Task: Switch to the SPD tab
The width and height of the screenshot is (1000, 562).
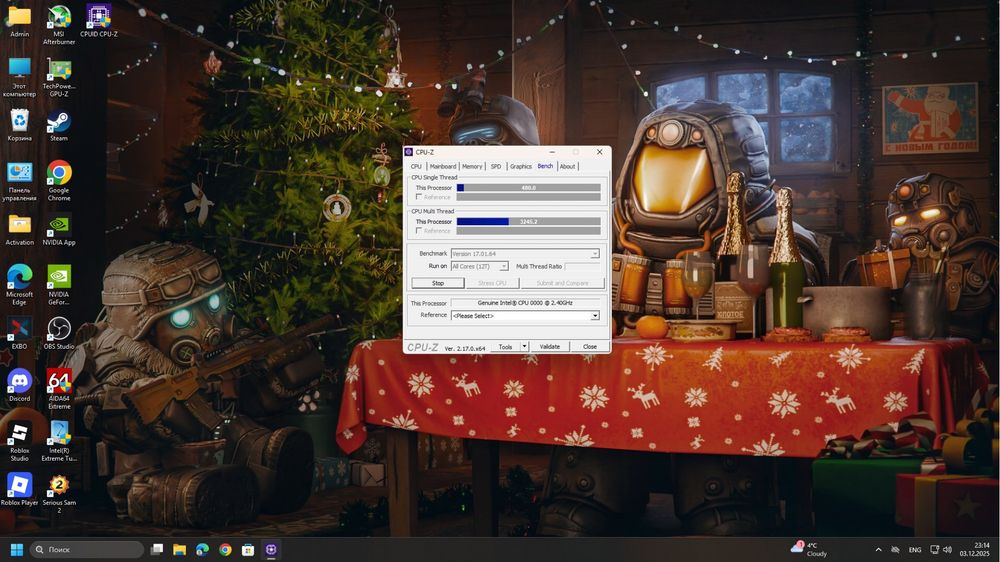Action: click(496, 166)
